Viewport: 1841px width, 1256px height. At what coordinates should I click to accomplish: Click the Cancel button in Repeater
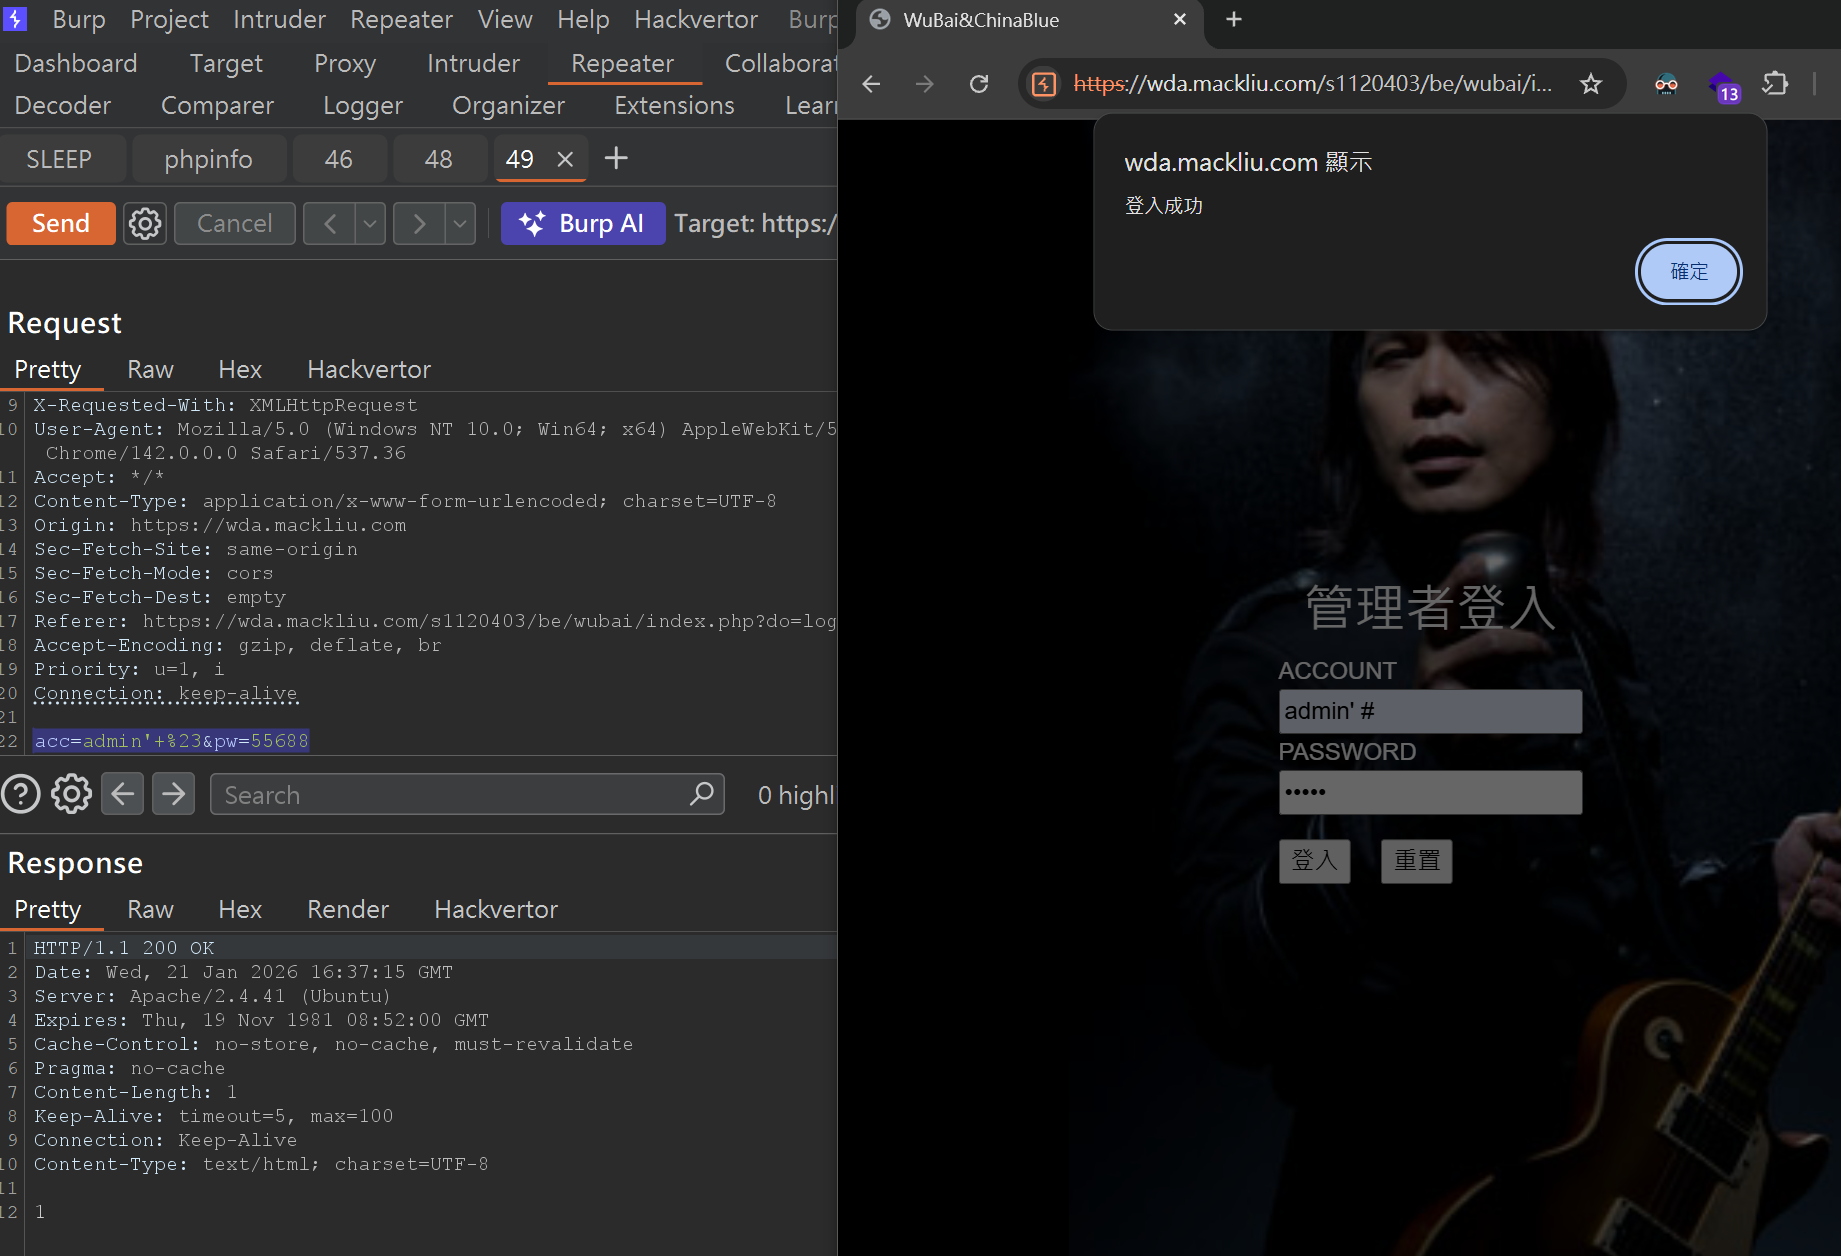pos(235,223)
